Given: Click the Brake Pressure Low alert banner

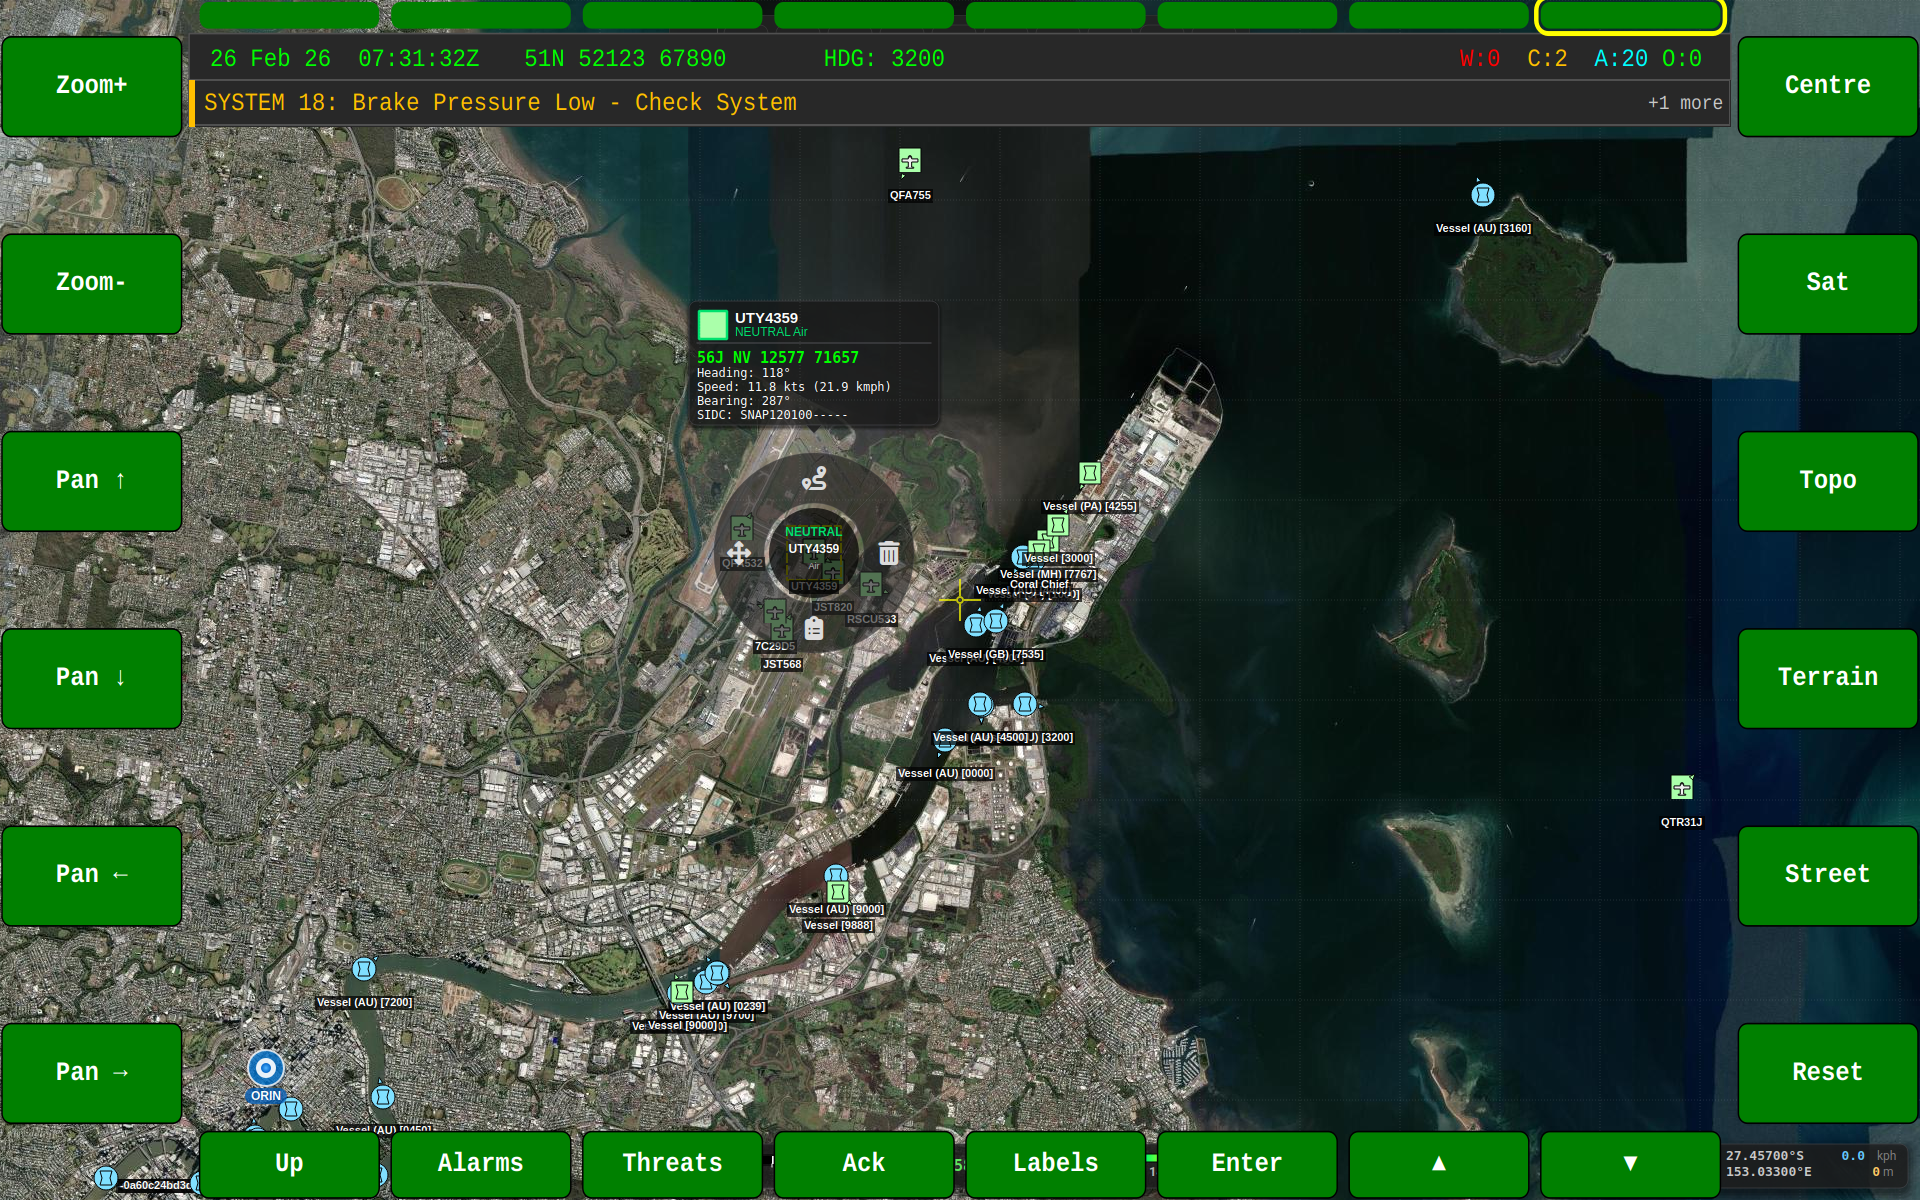Looking at the screenshot, I should point(500,102).
